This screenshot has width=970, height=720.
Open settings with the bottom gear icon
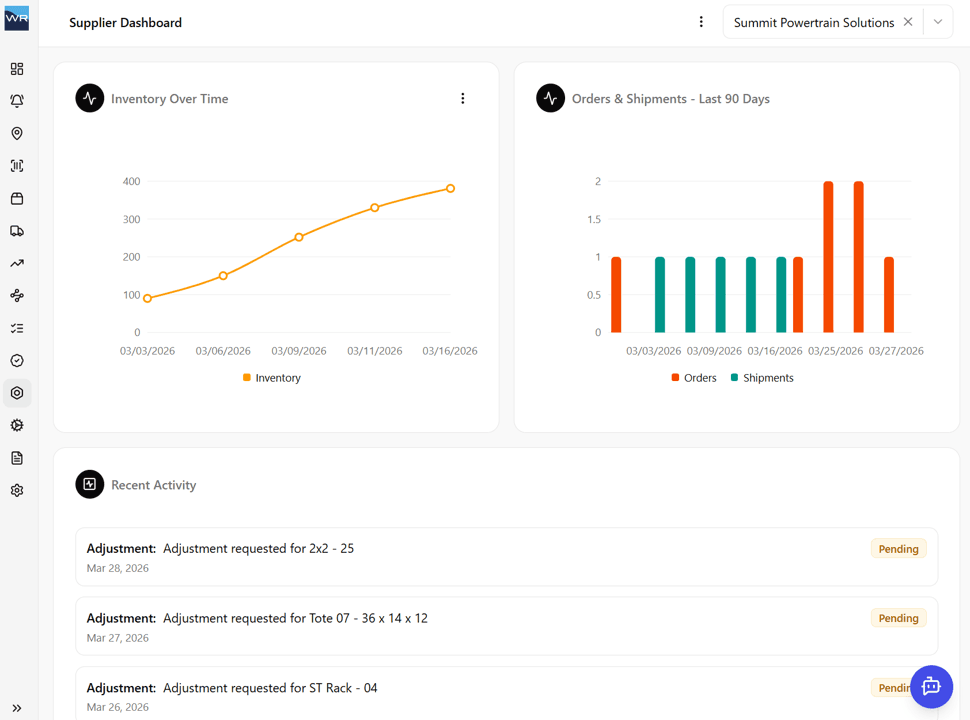pyautogui.click(x=16, y=490)
